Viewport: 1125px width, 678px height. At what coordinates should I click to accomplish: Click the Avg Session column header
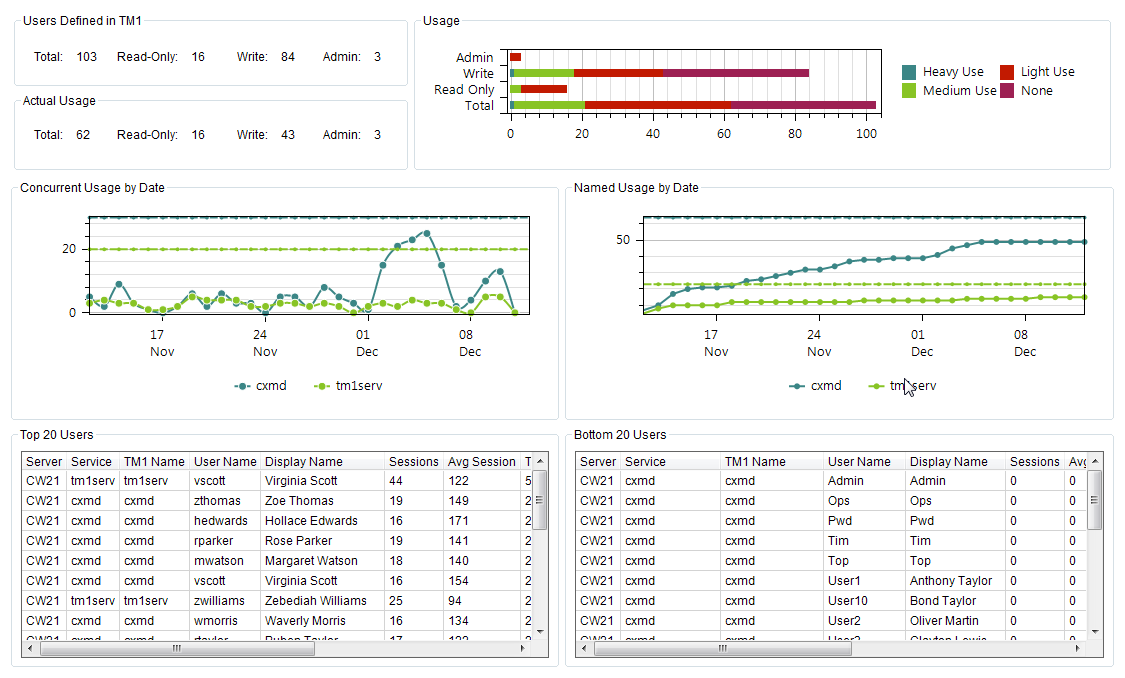pos(481,461)
